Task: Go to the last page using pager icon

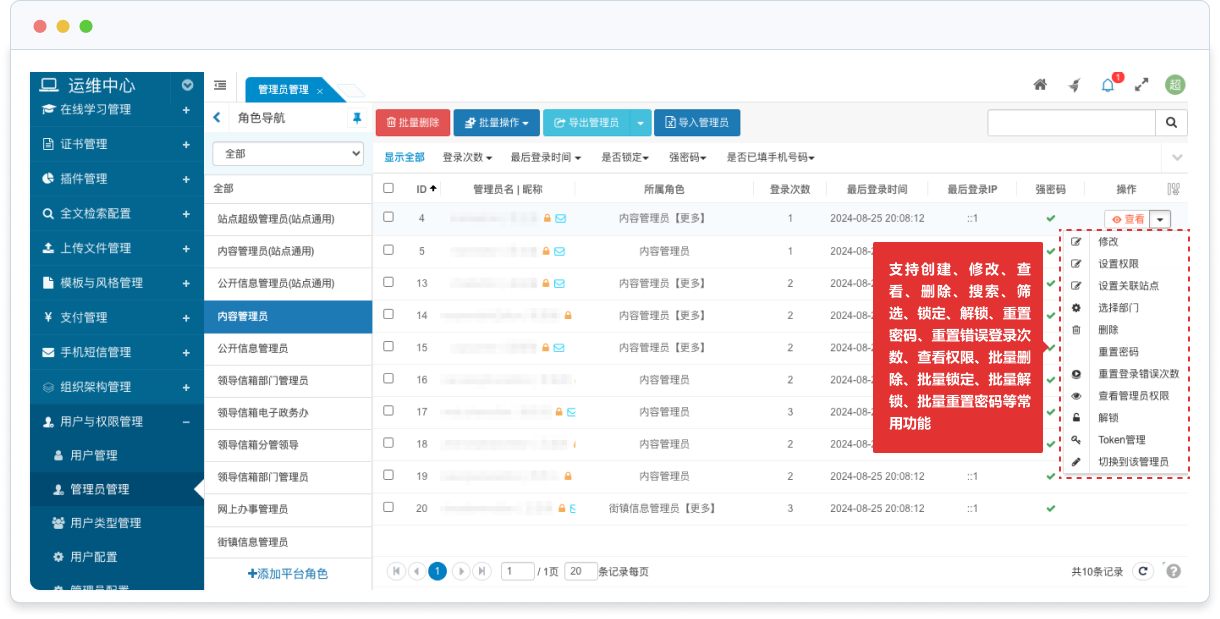Action: (x=483, y=571)
